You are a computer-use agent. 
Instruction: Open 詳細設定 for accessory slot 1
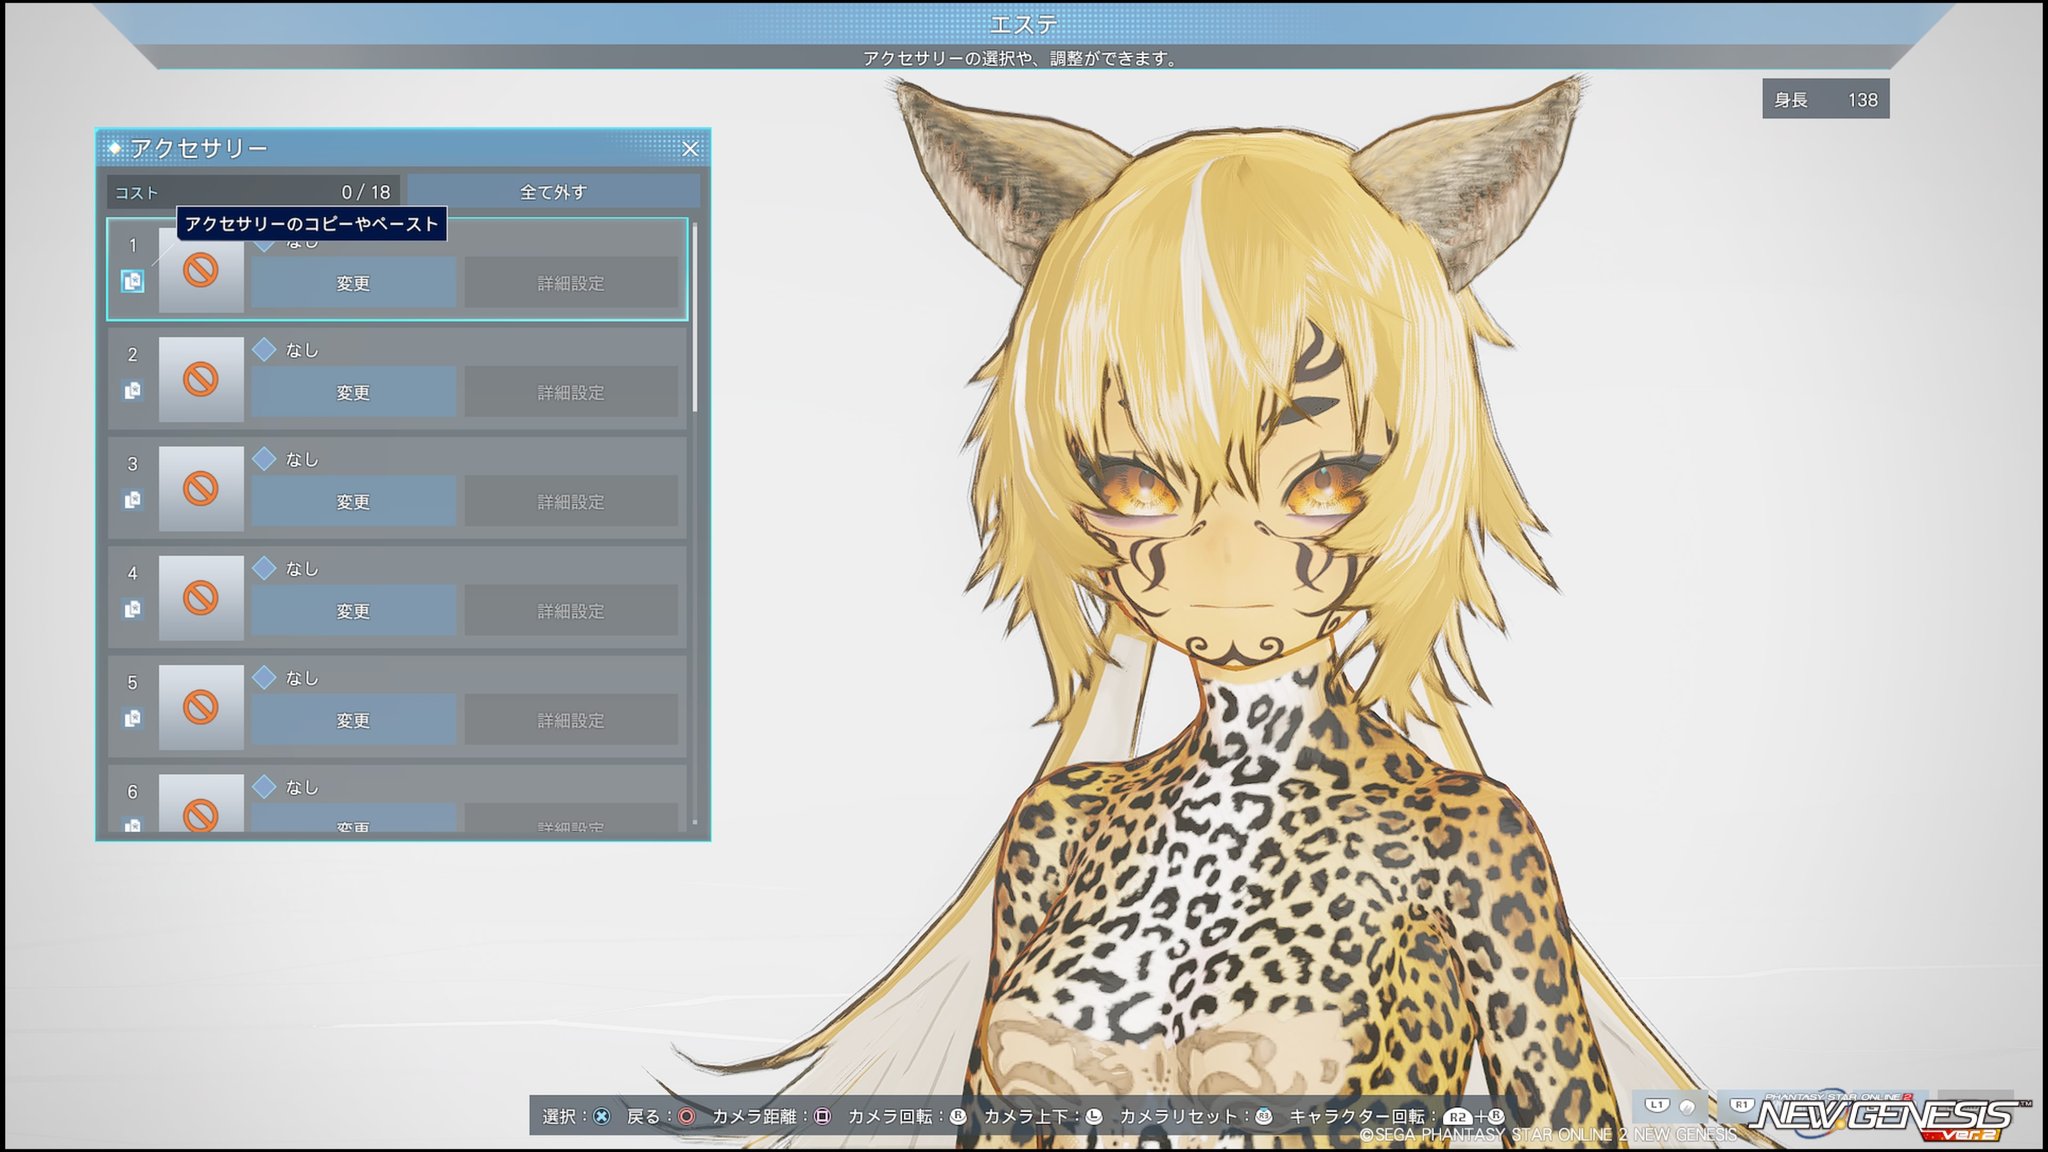[571, 283]
